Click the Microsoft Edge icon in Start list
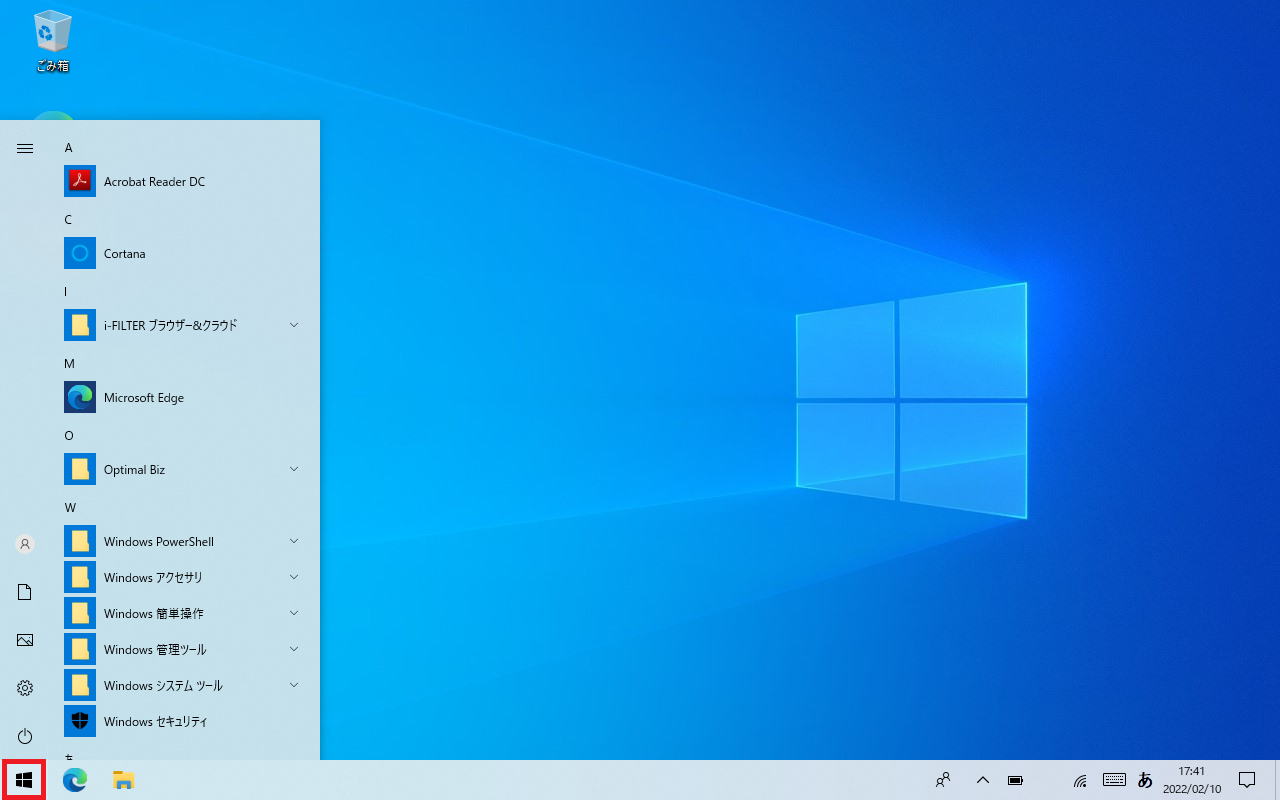The image size is (1280, 800). pyautogui.click(x=80, y=398)
